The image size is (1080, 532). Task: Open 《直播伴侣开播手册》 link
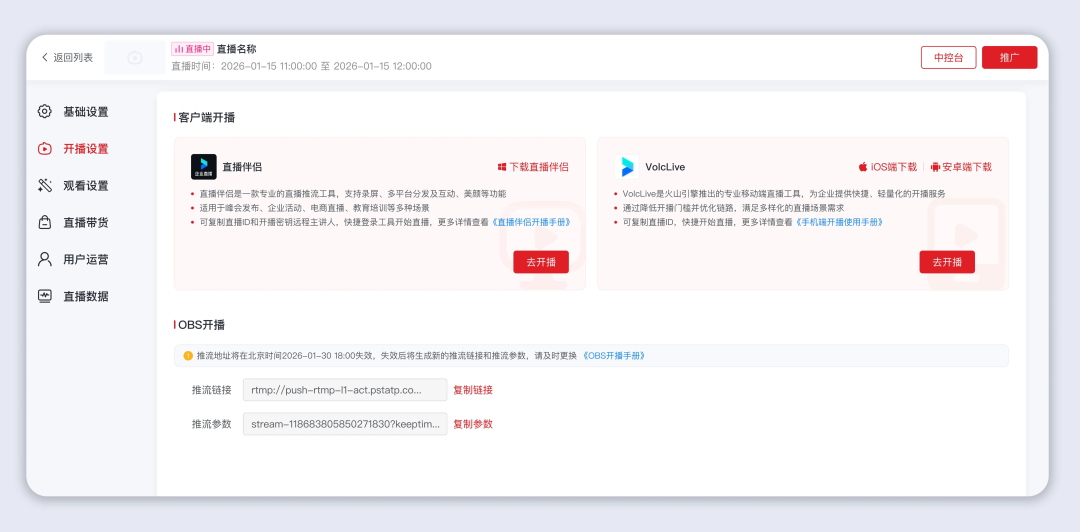pos(531,222)
